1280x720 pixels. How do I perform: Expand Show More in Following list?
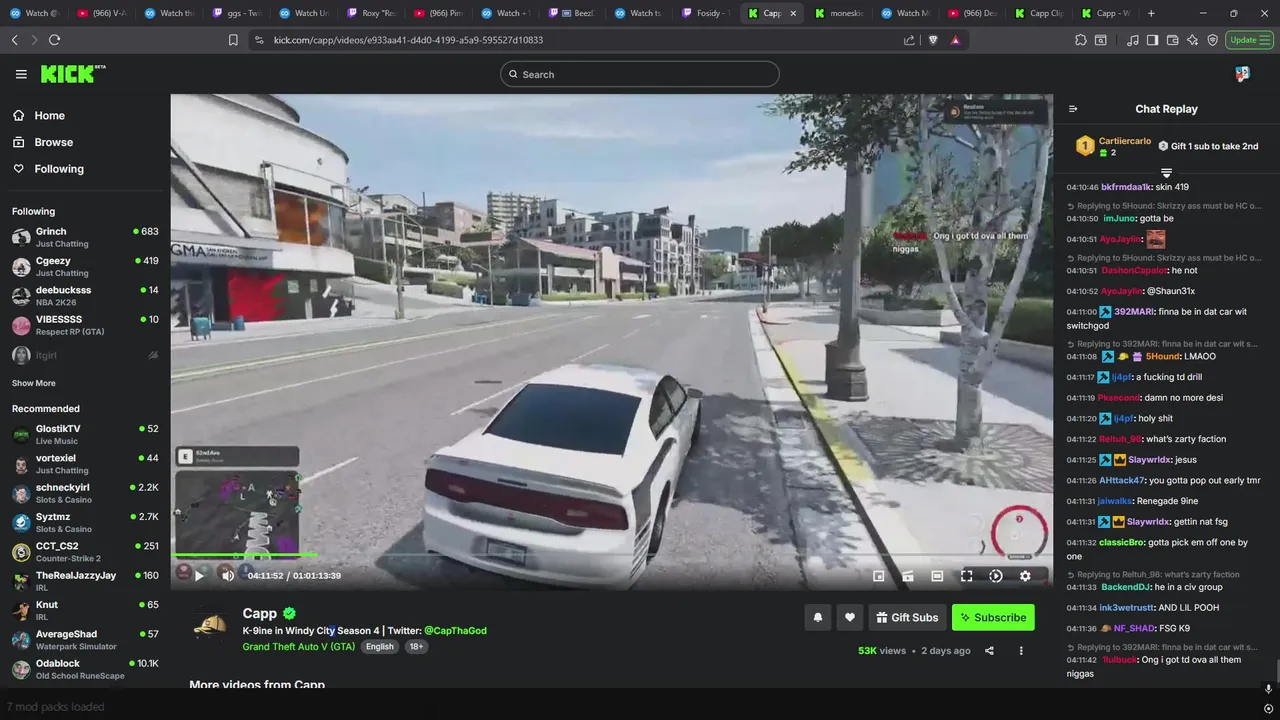coord(34,383)
